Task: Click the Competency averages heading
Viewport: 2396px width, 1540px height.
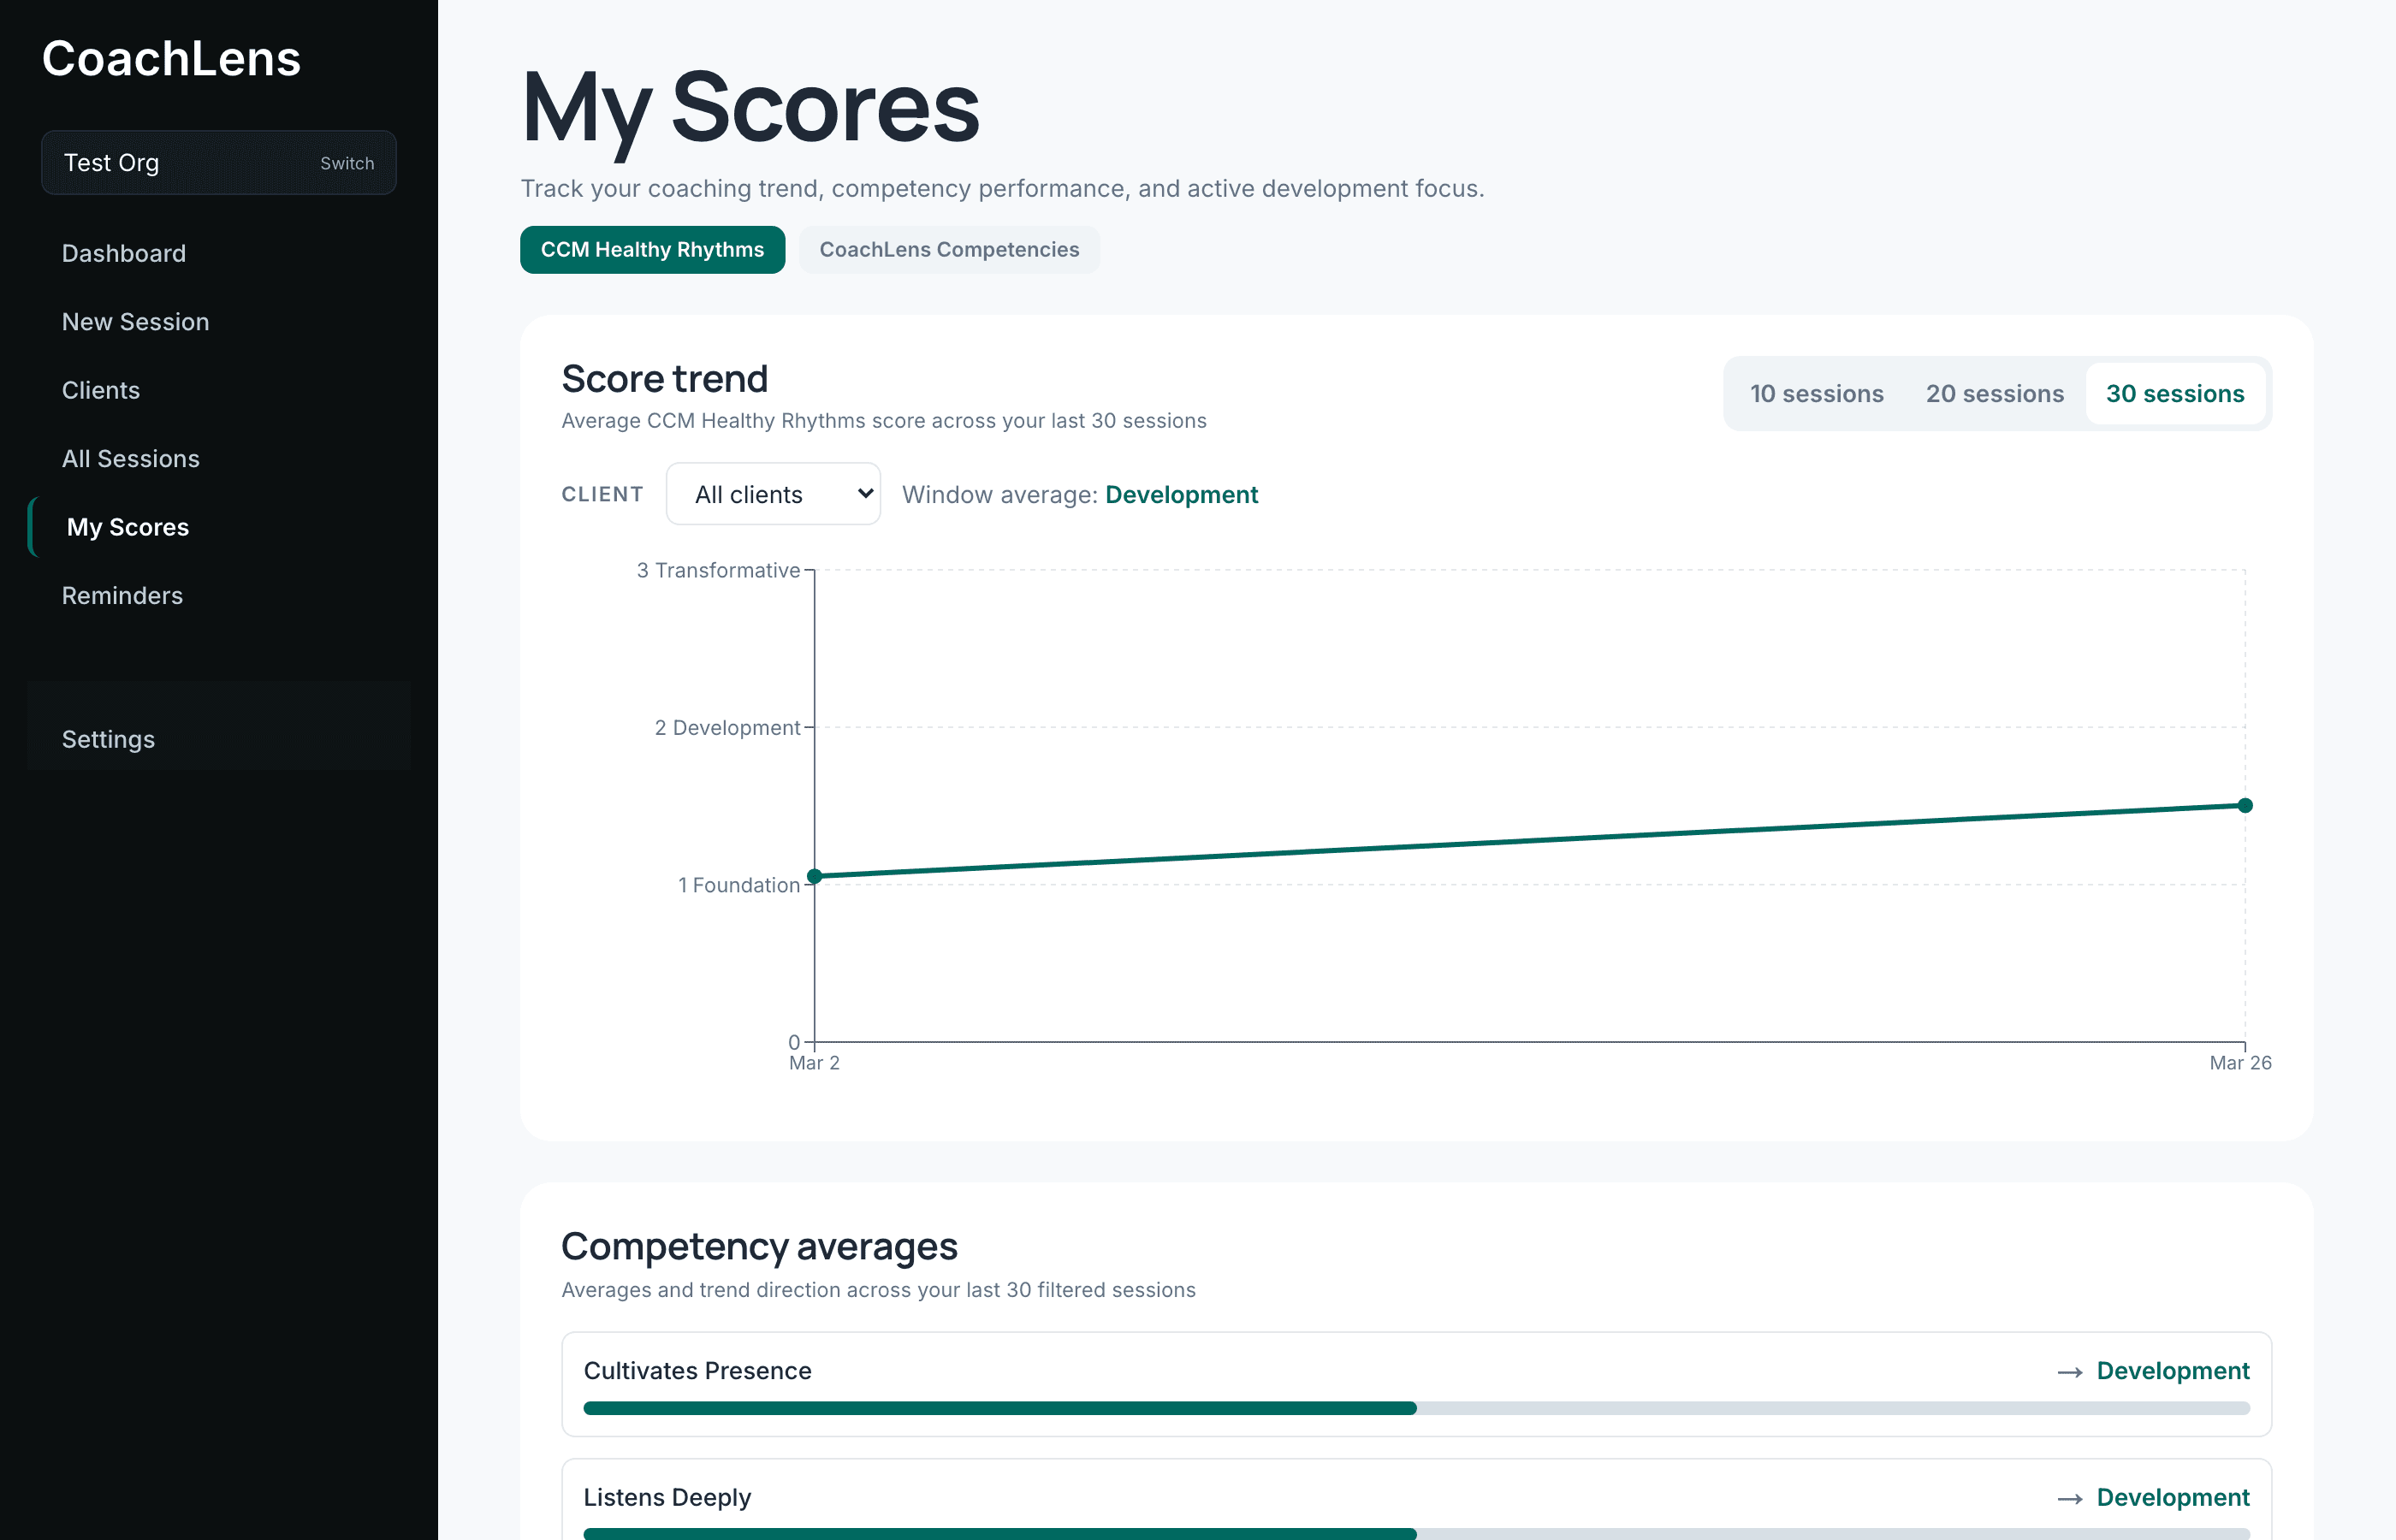Action: point(759,1247)
